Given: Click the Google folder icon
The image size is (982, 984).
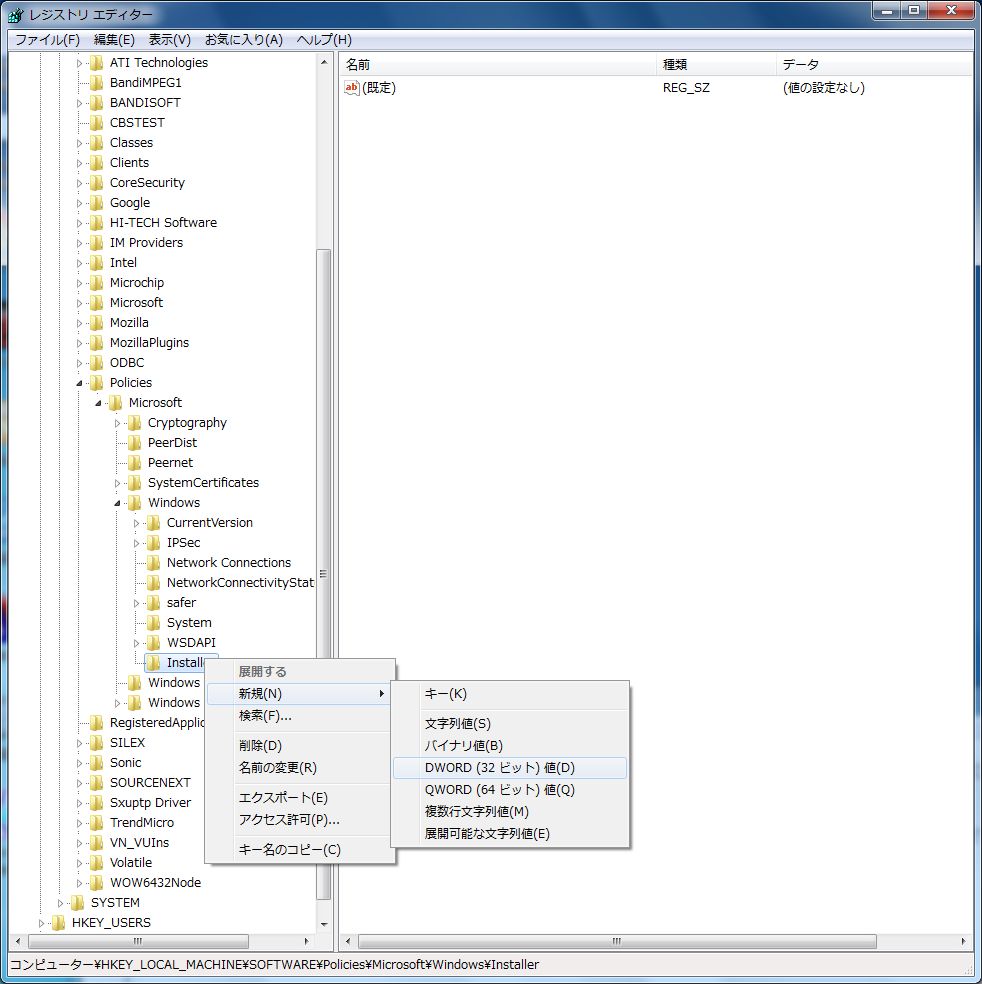Looking at the screenshot, I should [x=97, y=203].
